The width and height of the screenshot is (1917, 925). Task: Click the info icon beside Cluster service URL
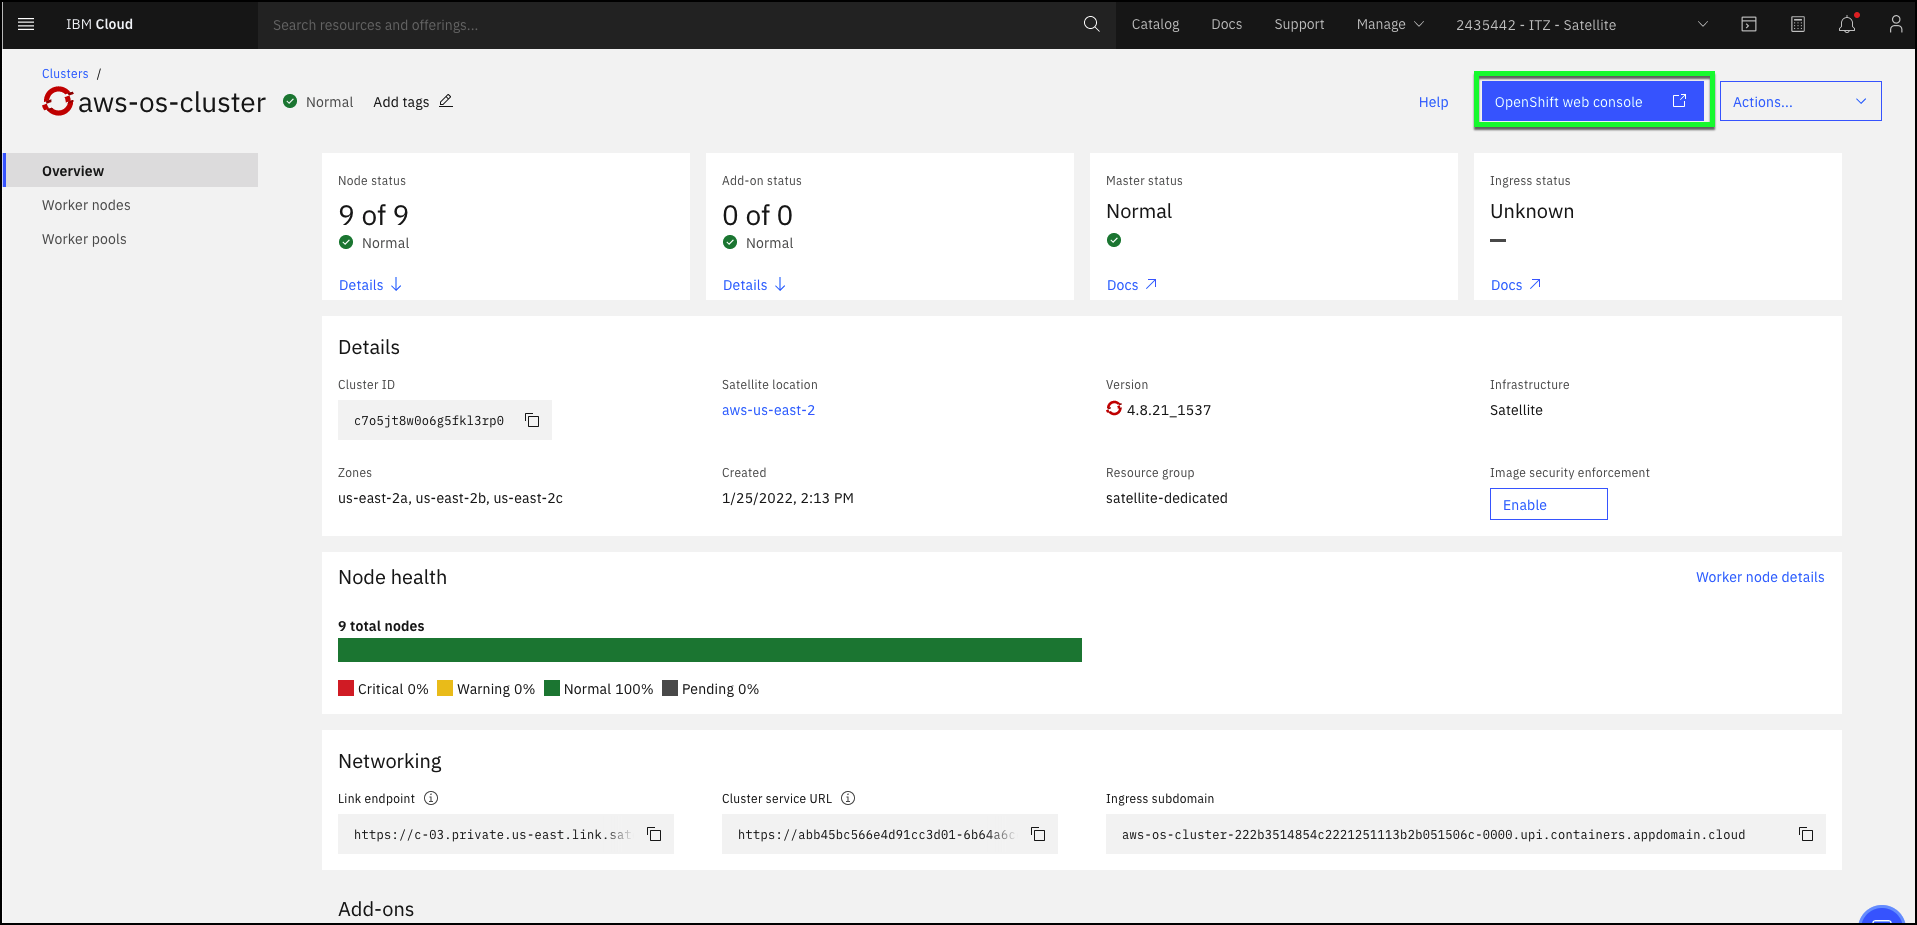pos(848,798)
